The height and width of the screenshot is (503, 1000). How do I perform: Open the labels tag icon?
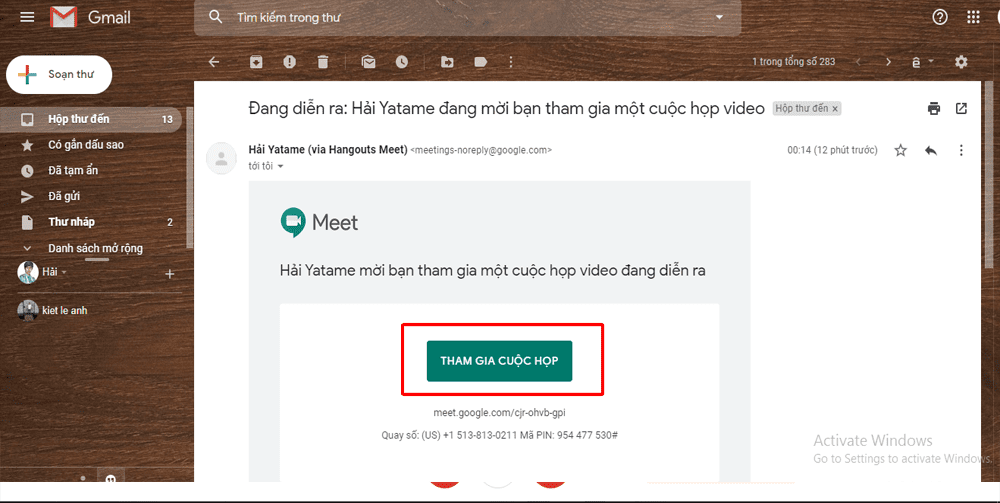(480, 62)
